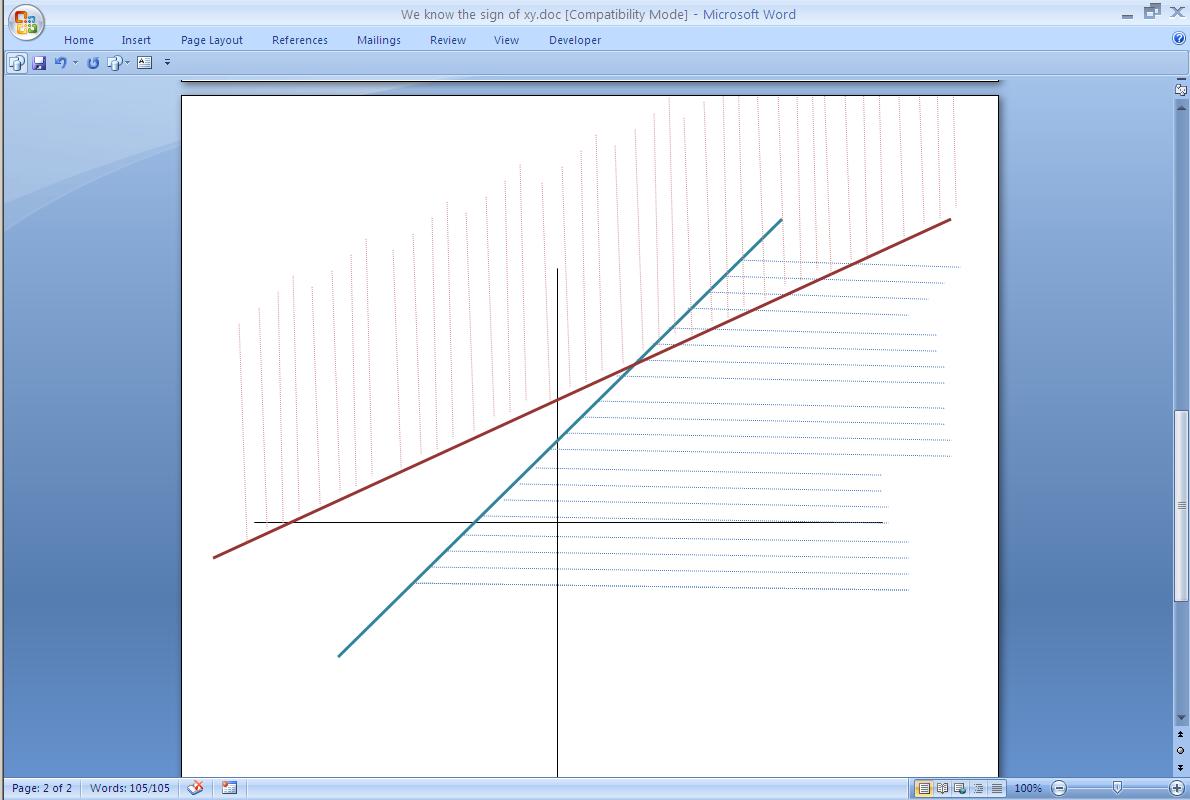Click the zoom in plus button
1190x800 pixels.
pyautogui.click(x=1177, y=788)
